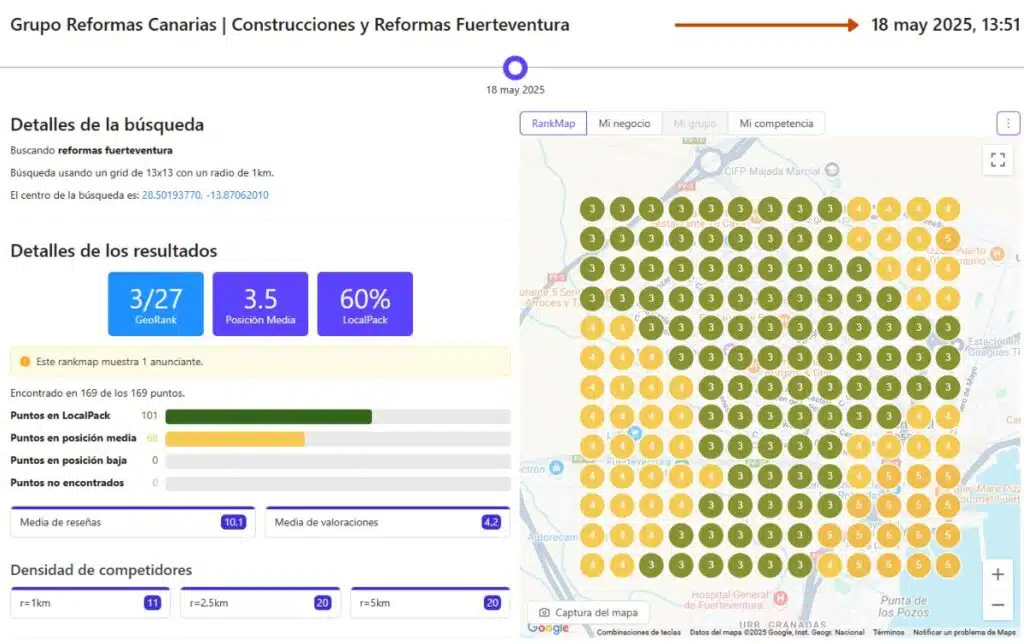Click the Captura del mapa button

coord(588,612)
